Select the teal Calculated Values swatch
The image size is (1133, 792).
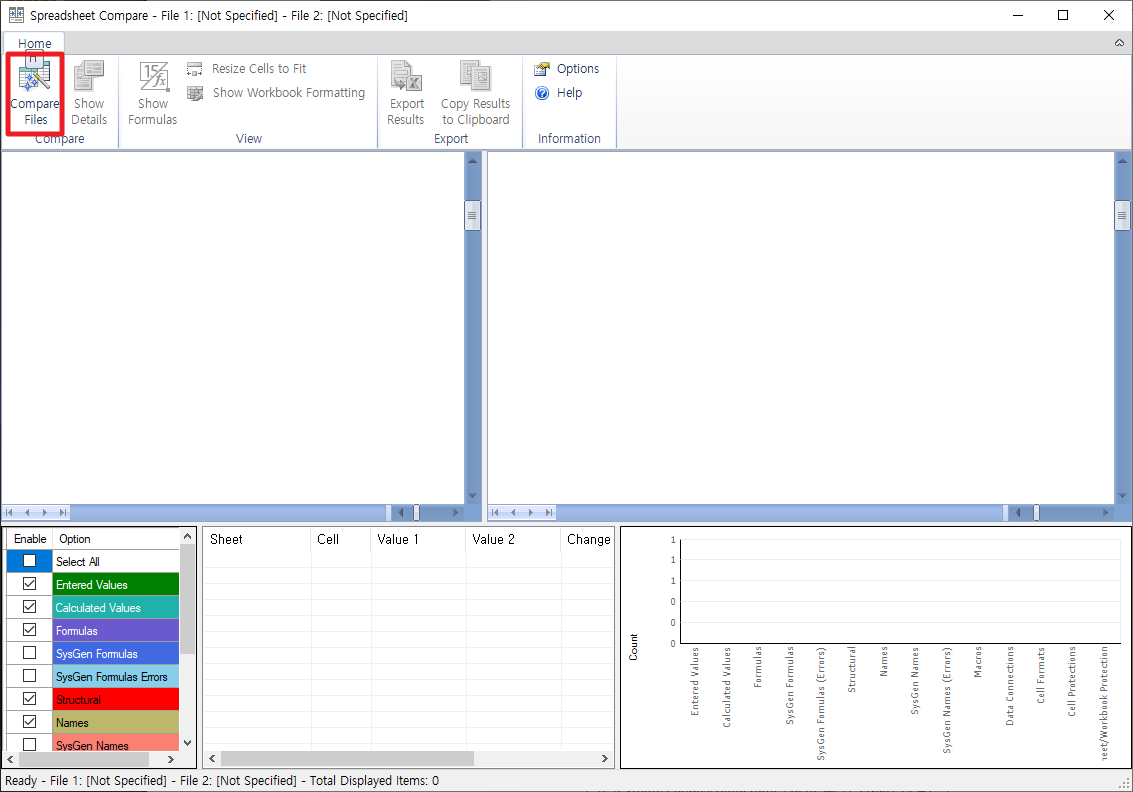(116, 608)
